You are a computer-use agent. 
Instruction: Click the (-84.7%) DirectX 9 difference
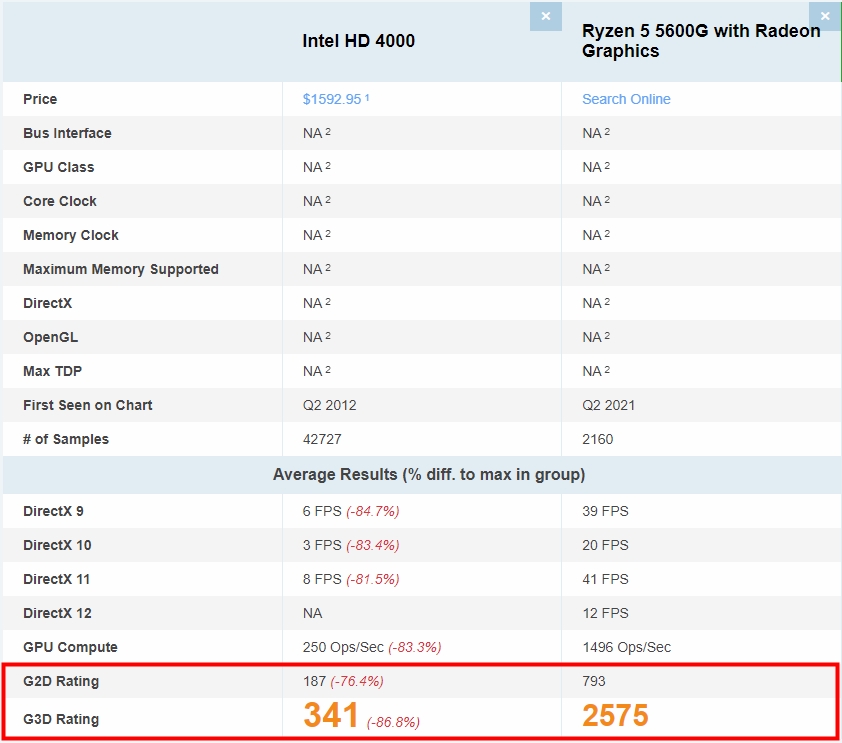[373, 511]
